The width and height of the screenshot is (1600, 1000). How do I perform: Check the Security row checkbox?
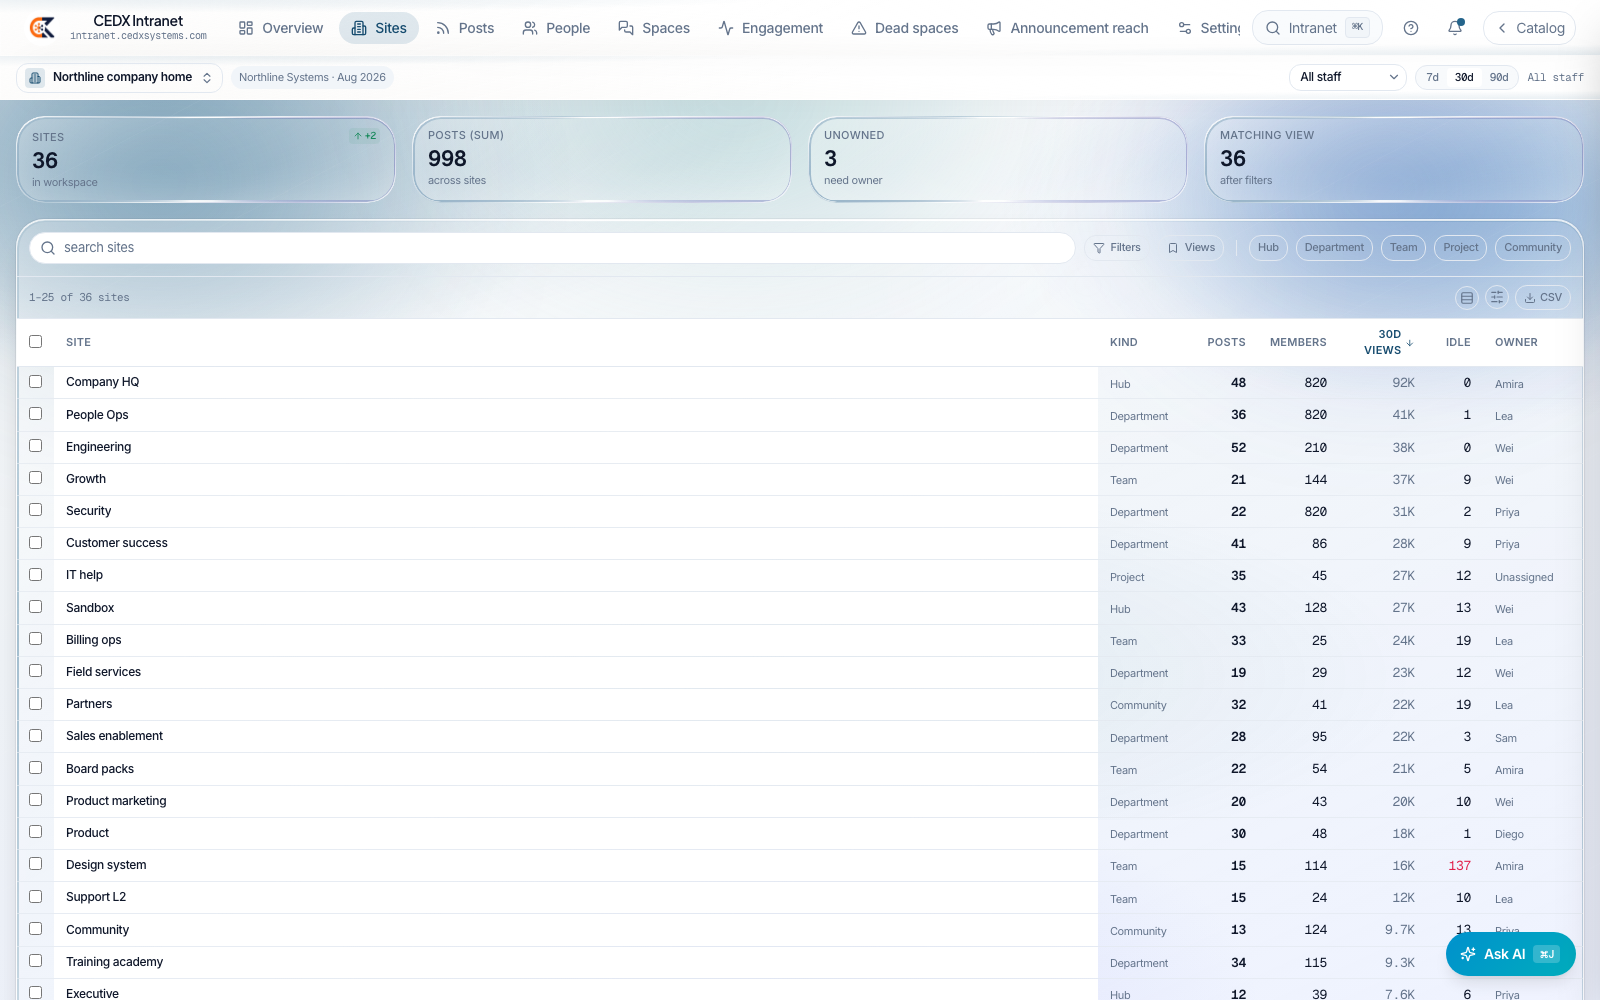(x=35, y=510)
